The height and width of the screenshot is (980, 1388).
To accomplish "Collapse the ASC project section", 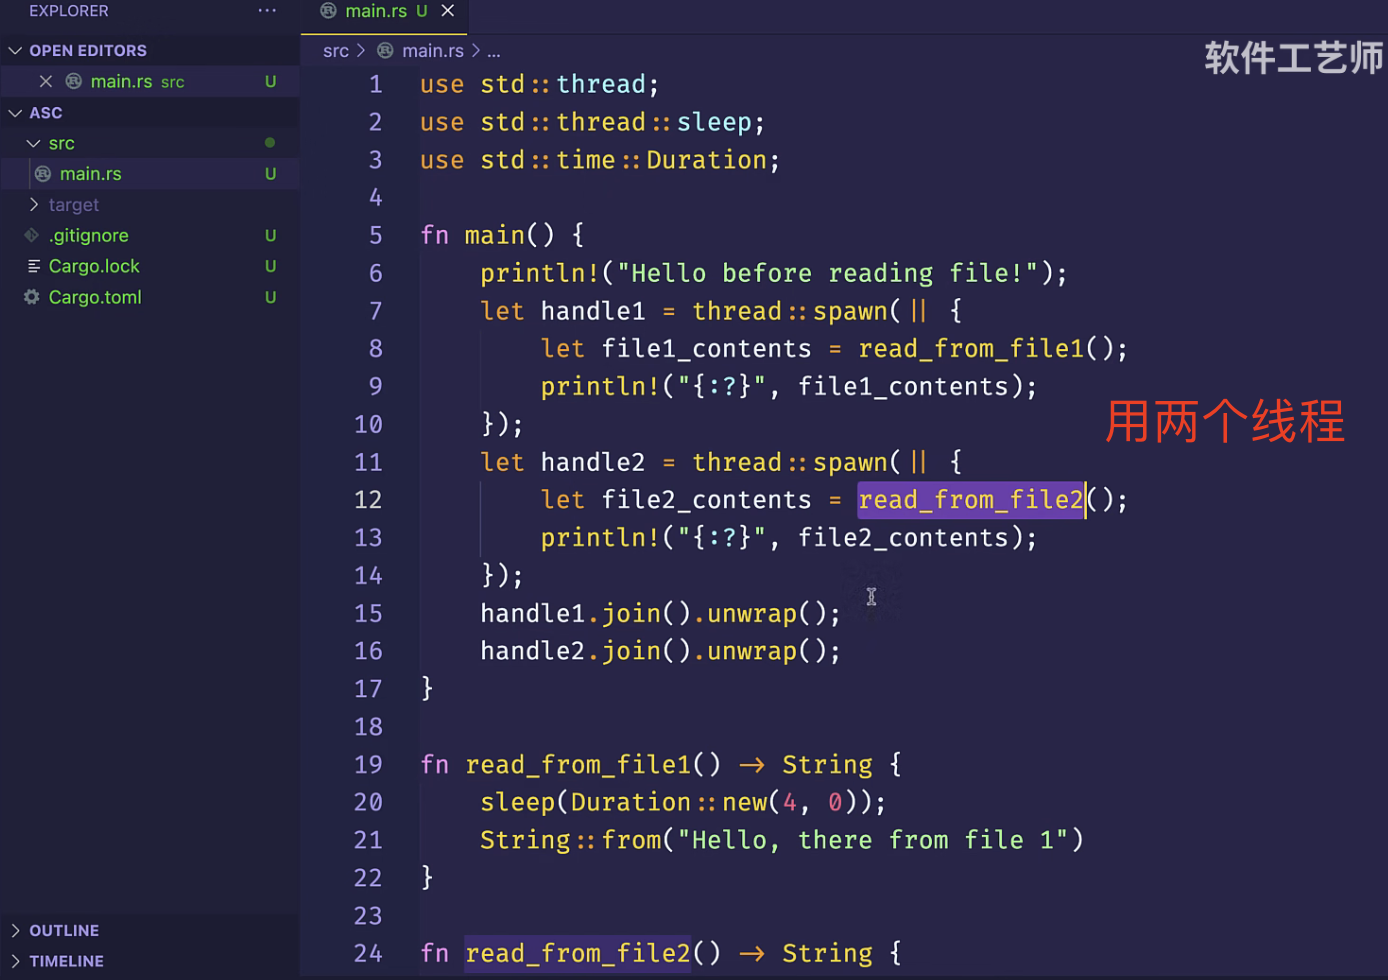I will point(15,113).
